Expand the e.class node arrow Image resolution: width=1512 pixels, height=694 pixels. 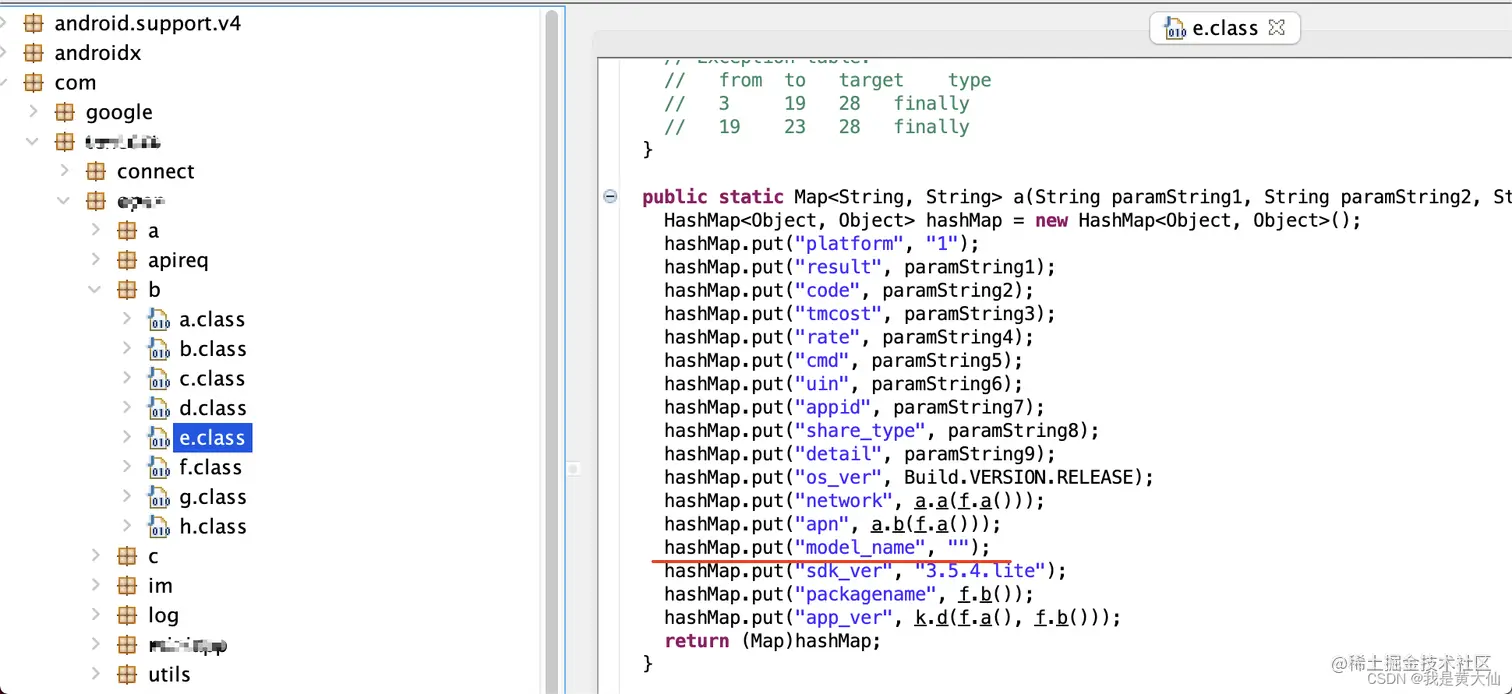(x=127, y=438)
